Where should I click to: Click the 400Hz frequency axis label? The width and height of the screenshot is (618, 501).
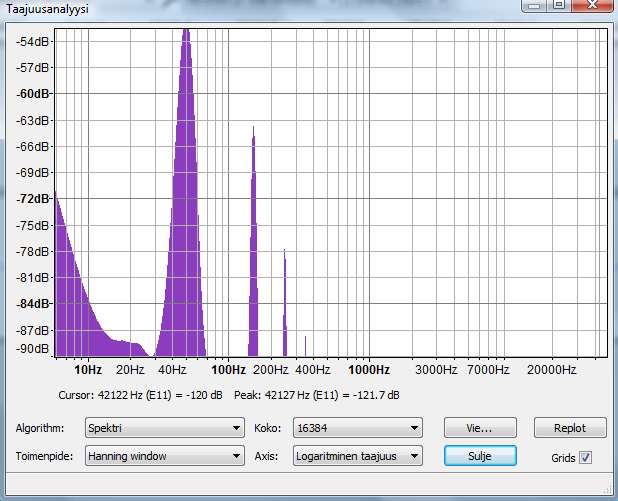click(x=313, y=370)
